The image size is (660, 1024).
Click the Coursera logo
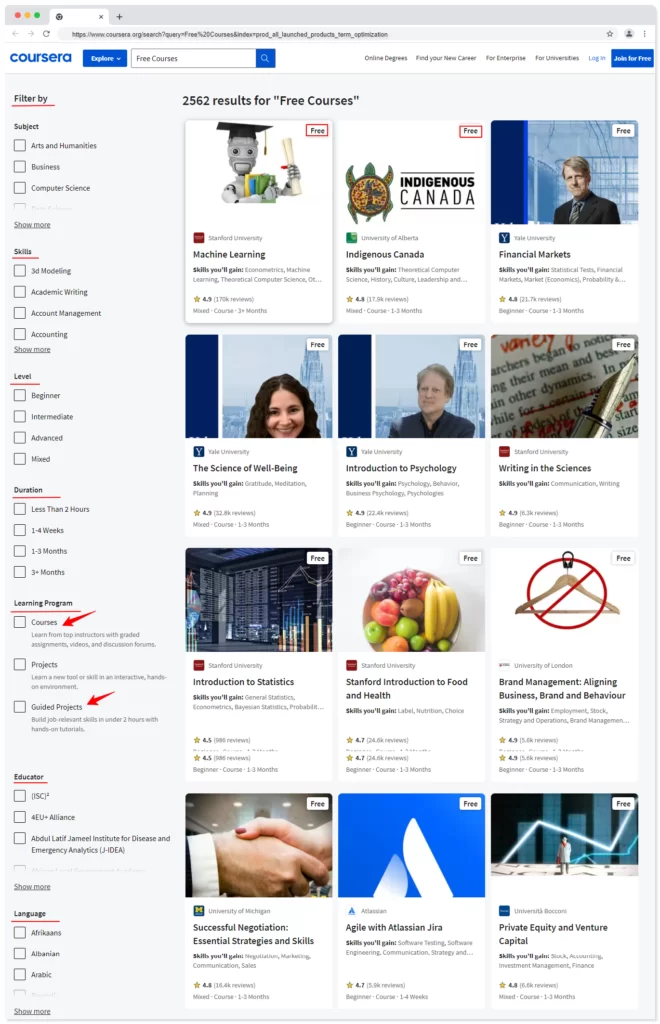[40, 57]
